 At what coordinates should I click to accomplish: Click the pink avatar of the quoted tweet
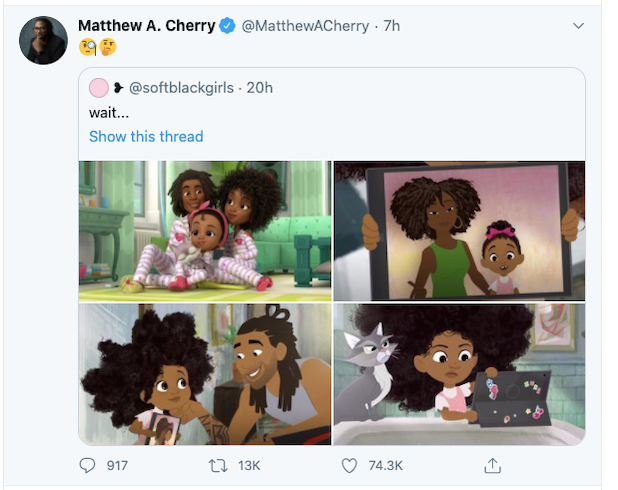pos(99,88)
